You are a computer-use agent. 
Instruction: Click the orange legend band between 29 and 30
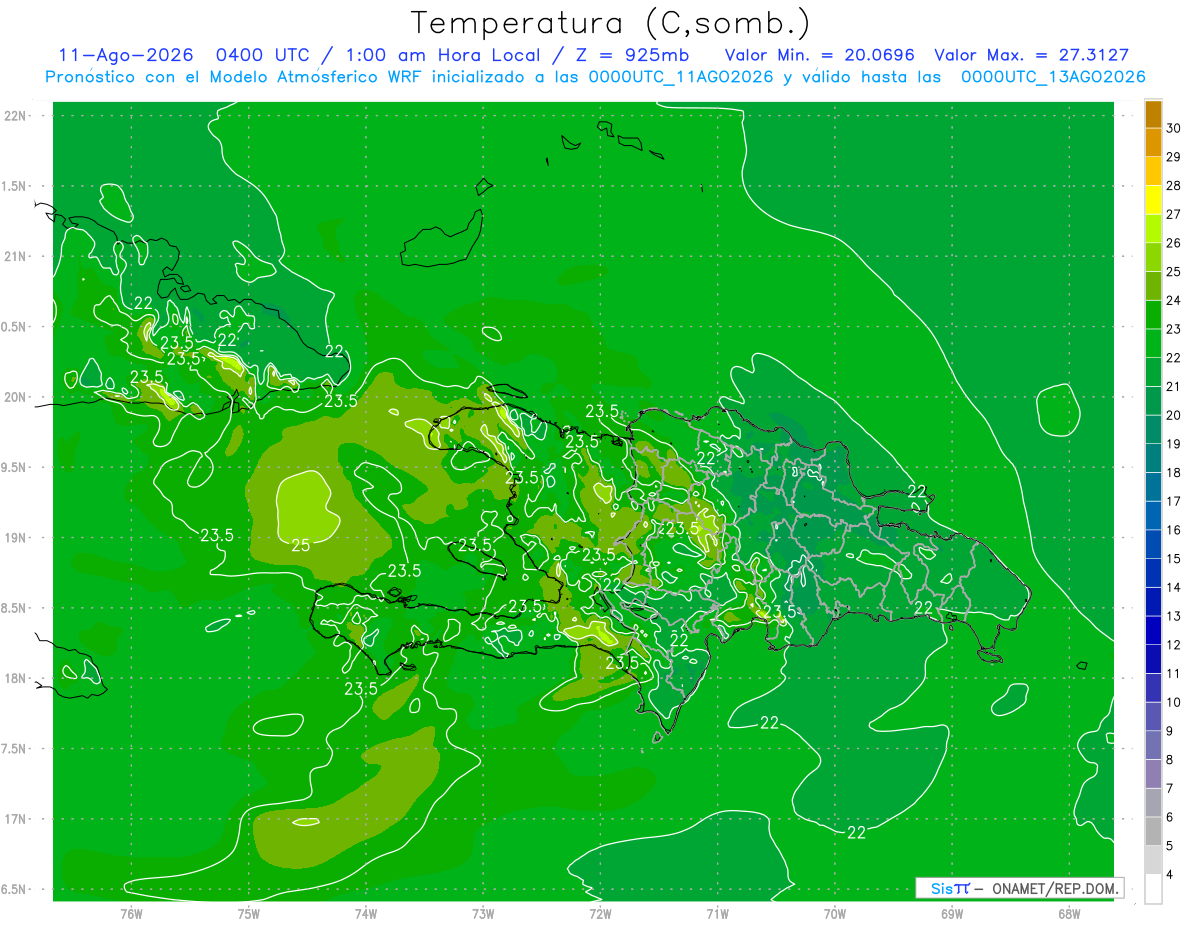point(1153,143)
